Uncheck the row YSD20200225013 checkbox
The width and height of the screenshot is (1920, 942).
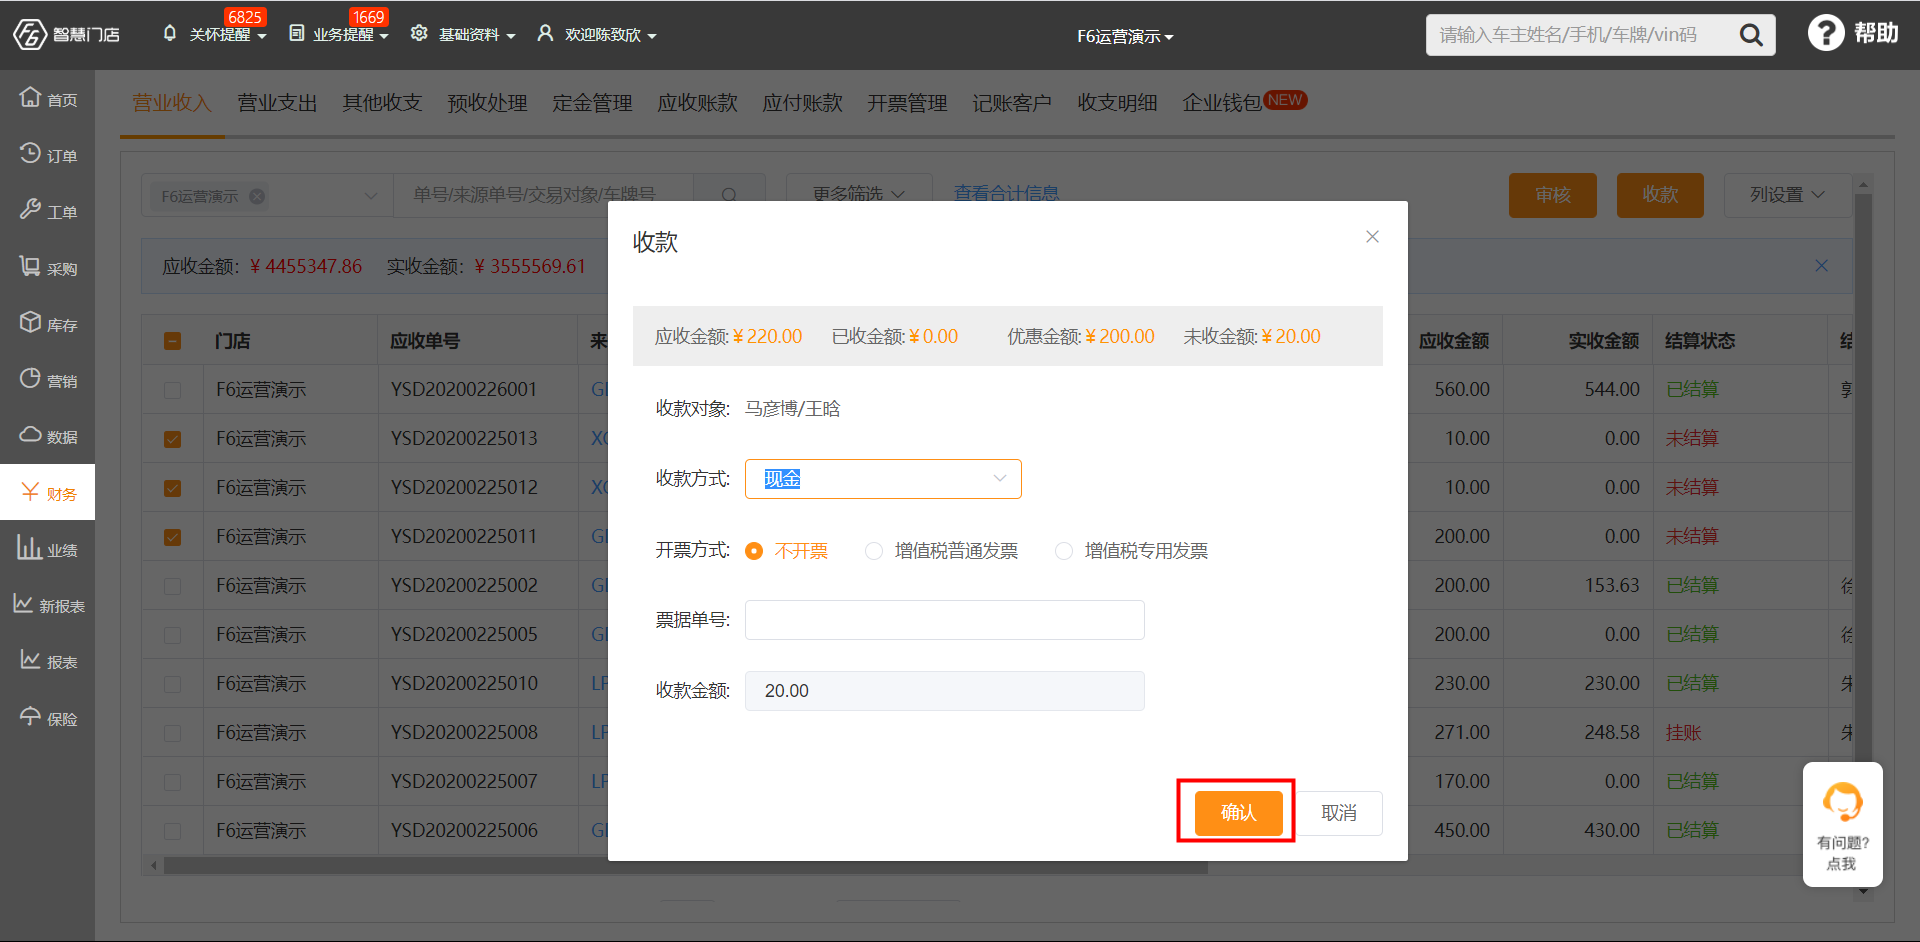click(x=173, y=439)
